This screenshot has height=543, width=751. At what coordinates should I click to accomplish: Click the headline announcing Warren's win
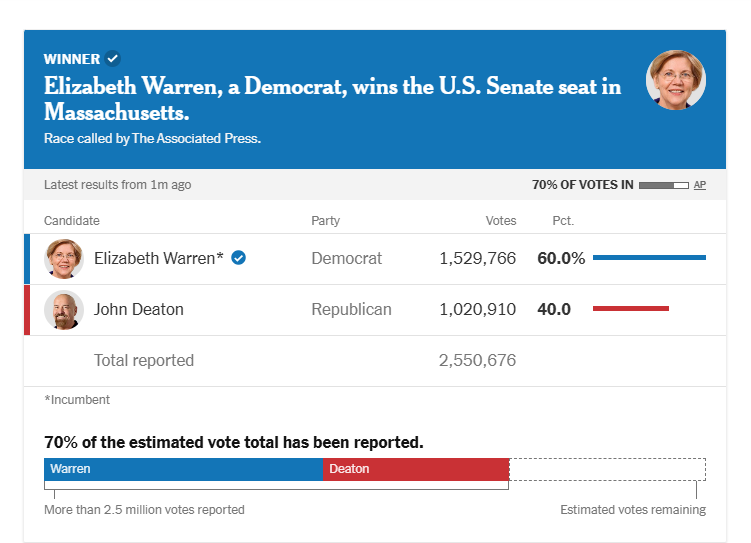(x=332, y=98)
